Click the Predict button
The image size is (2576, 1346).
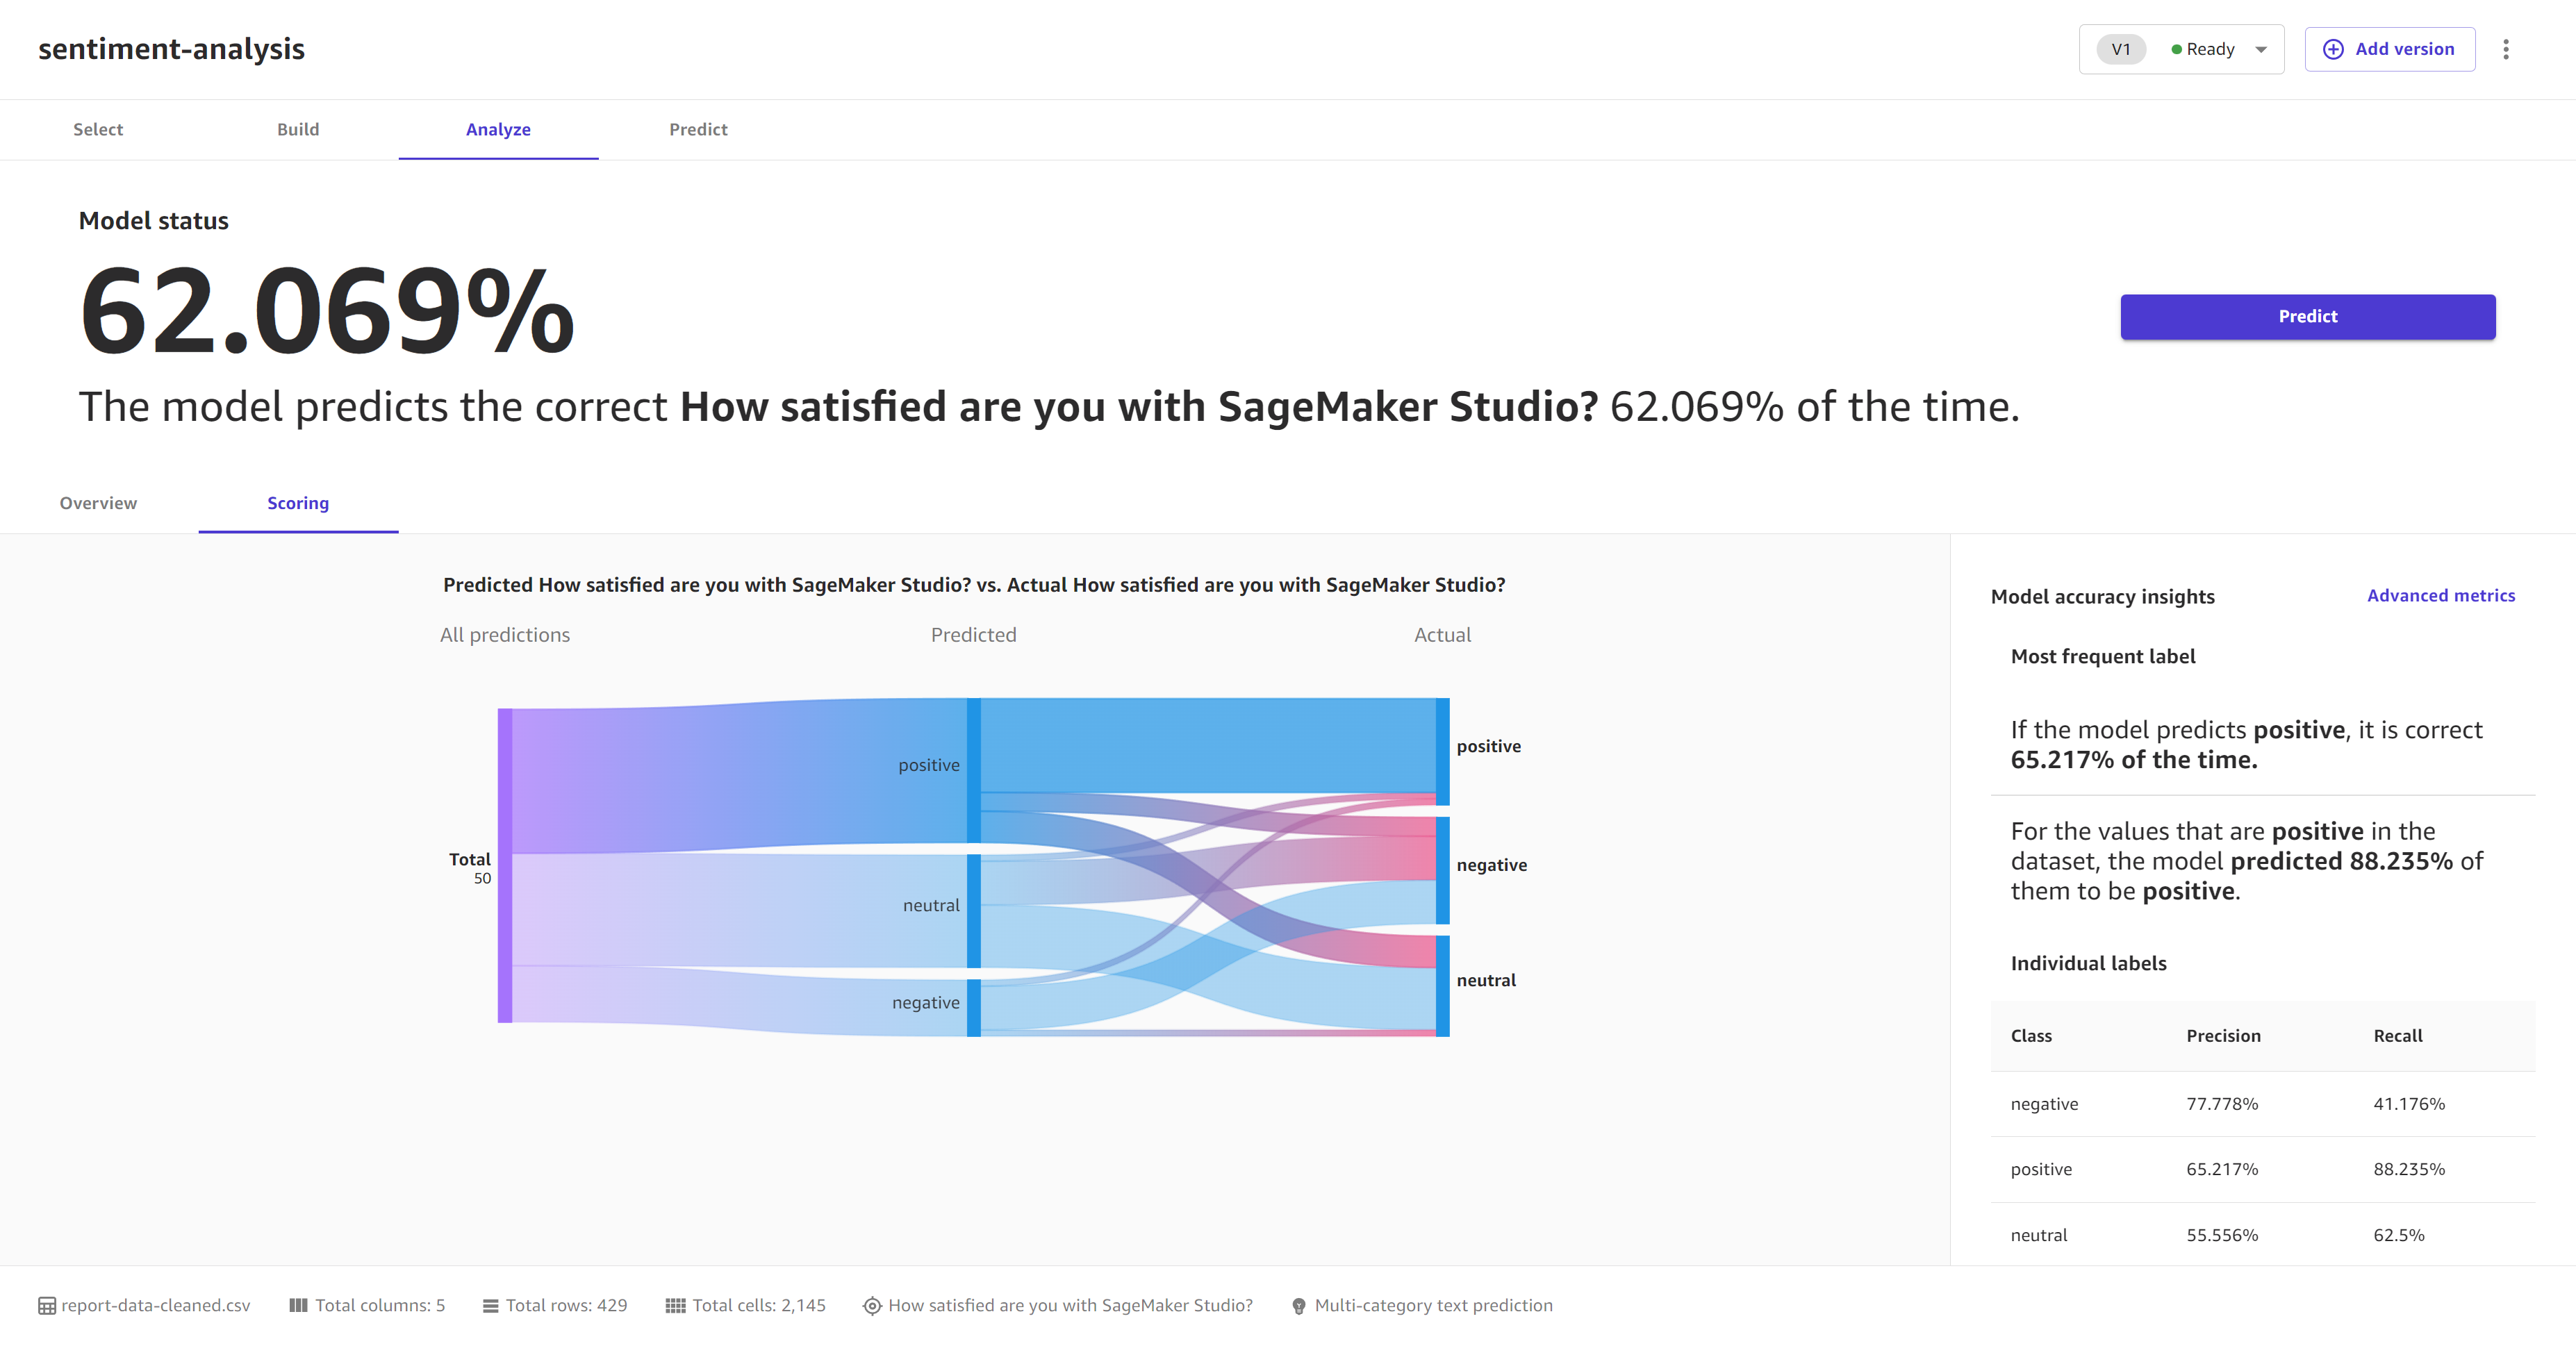pyautogui.click(x=2309, y=317)
